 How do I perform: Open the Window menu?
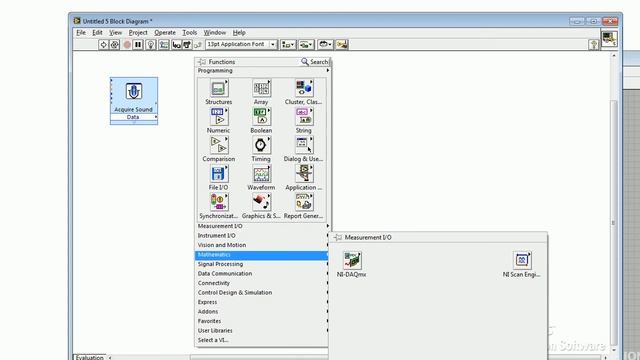215,32
